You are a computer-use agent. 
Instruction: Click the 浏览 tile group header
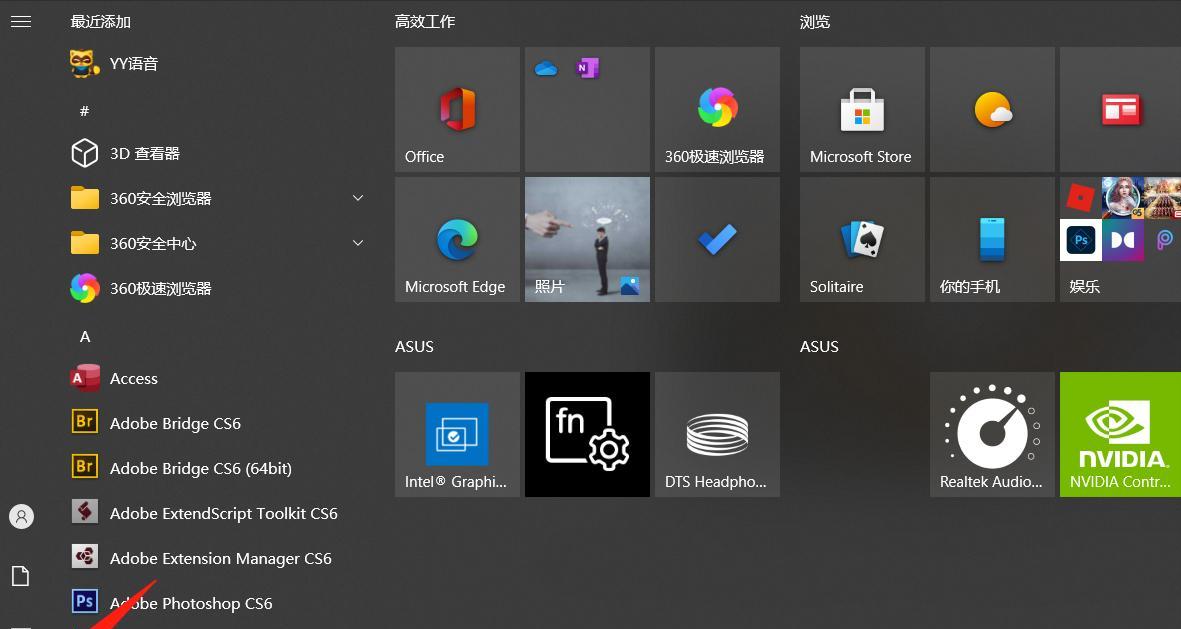815,22
